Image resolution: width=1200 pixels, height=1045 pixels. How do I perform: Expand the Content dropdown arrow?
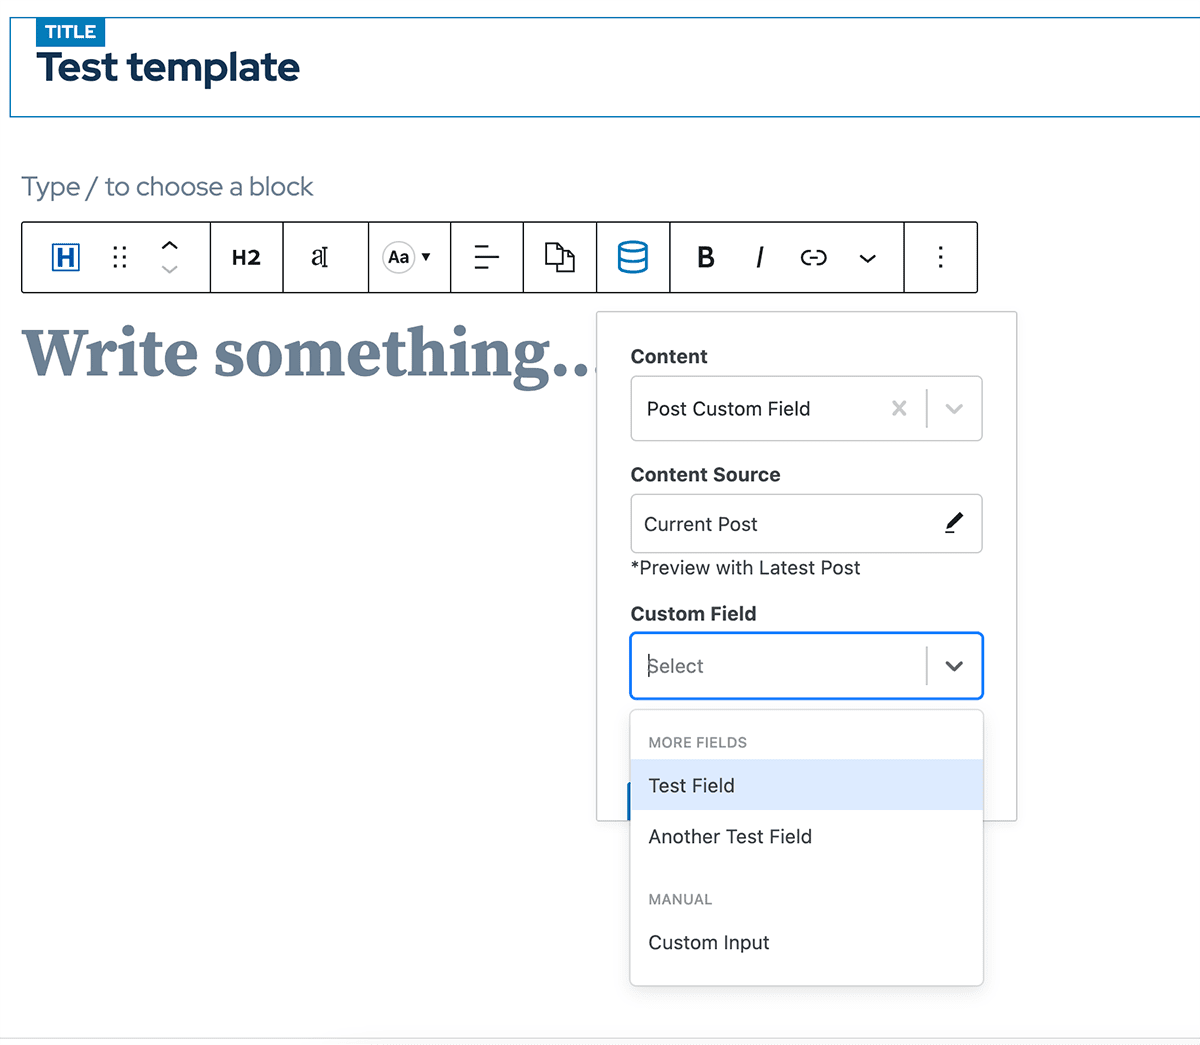pos(954,408)
